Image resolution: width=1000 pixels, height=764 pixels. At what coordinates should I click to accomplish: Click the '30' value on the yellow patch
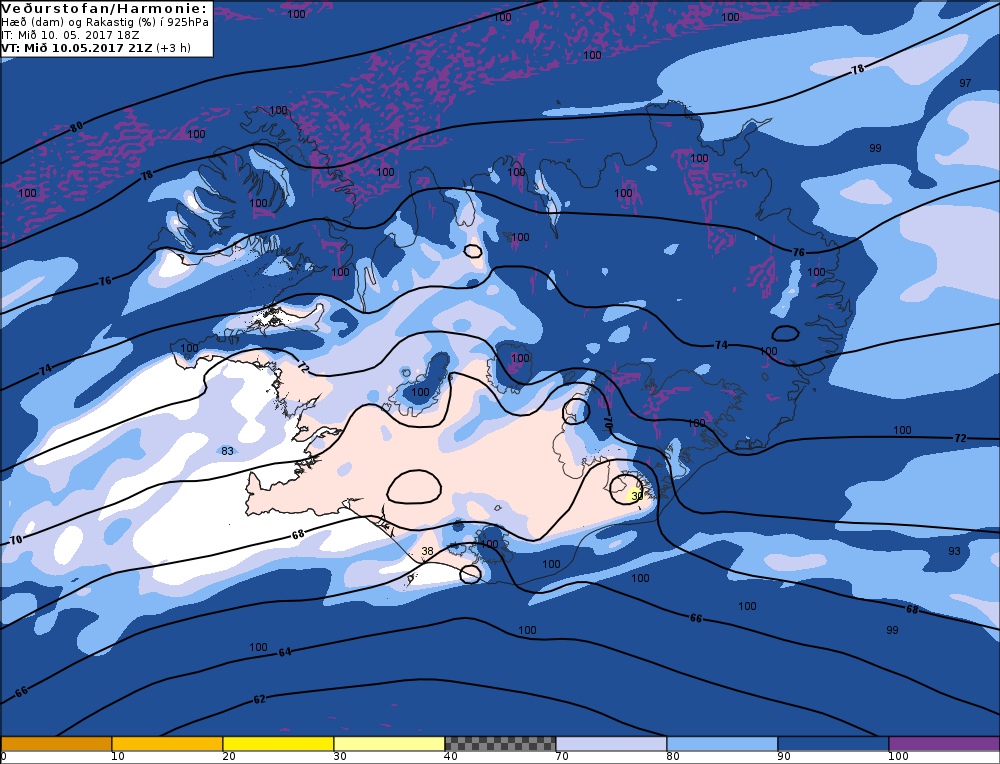coord(636,496)
